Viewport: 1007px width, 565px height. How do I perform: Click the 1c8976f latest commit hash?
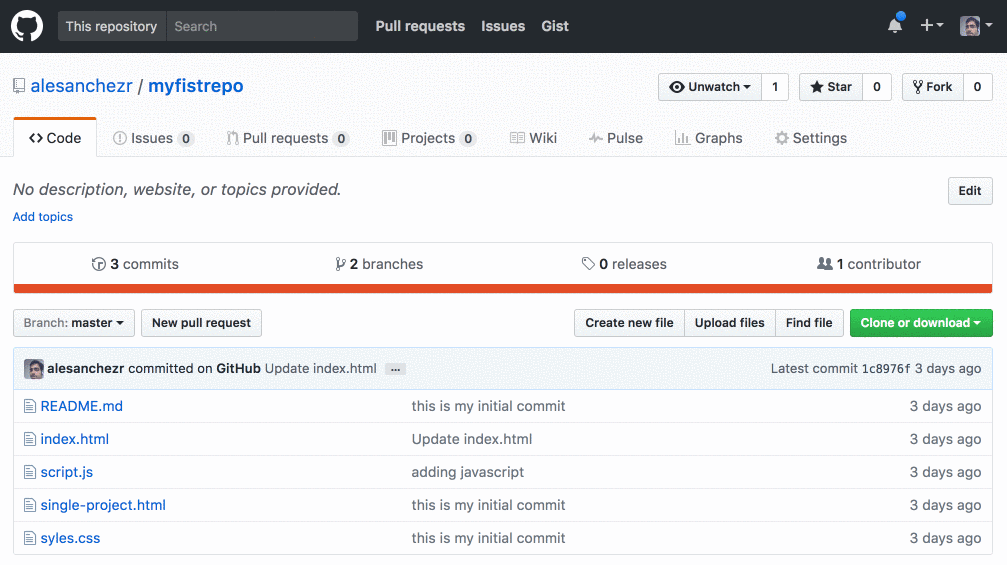886,369
